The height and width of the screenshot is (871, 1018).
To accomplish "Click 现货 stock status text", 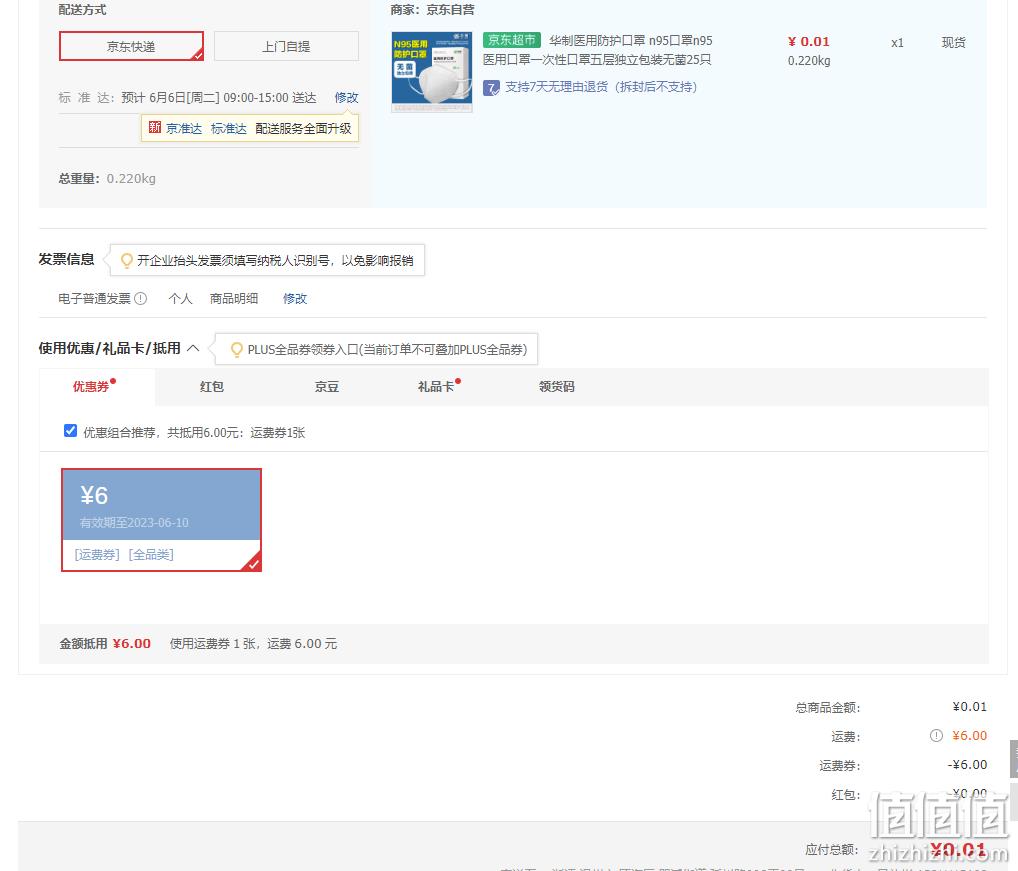I will coord(953,43).
